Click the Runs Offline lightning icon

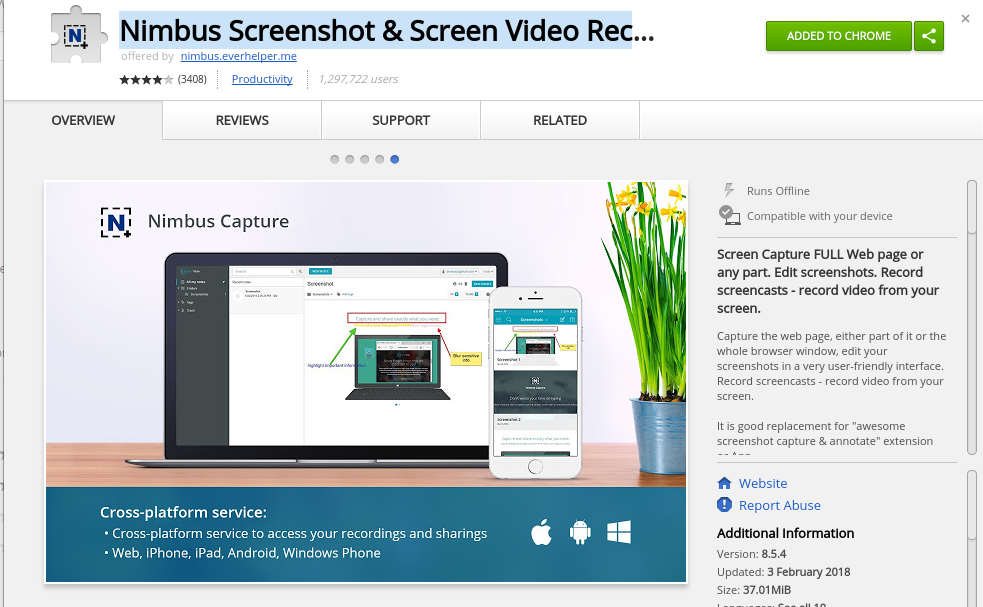[728, 190]
